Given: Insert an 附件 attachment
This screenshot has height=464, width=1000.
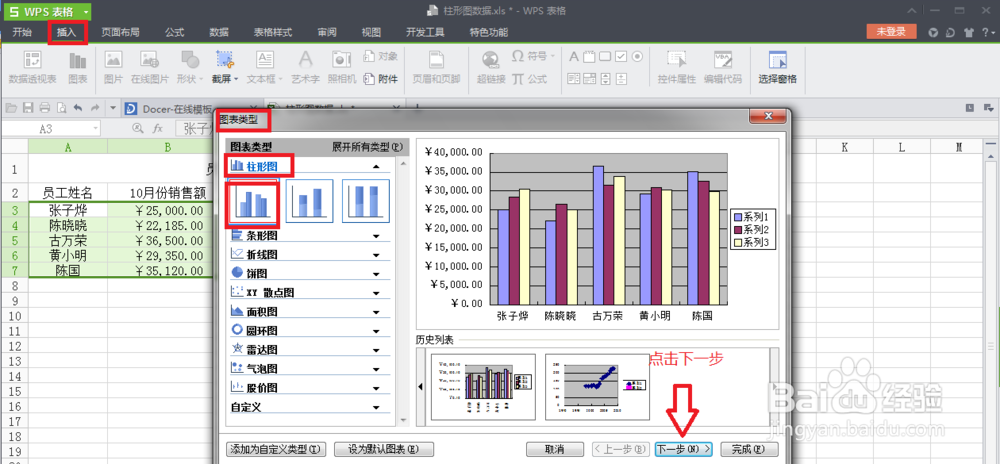Looking at the screenshot, I should 381,79.
